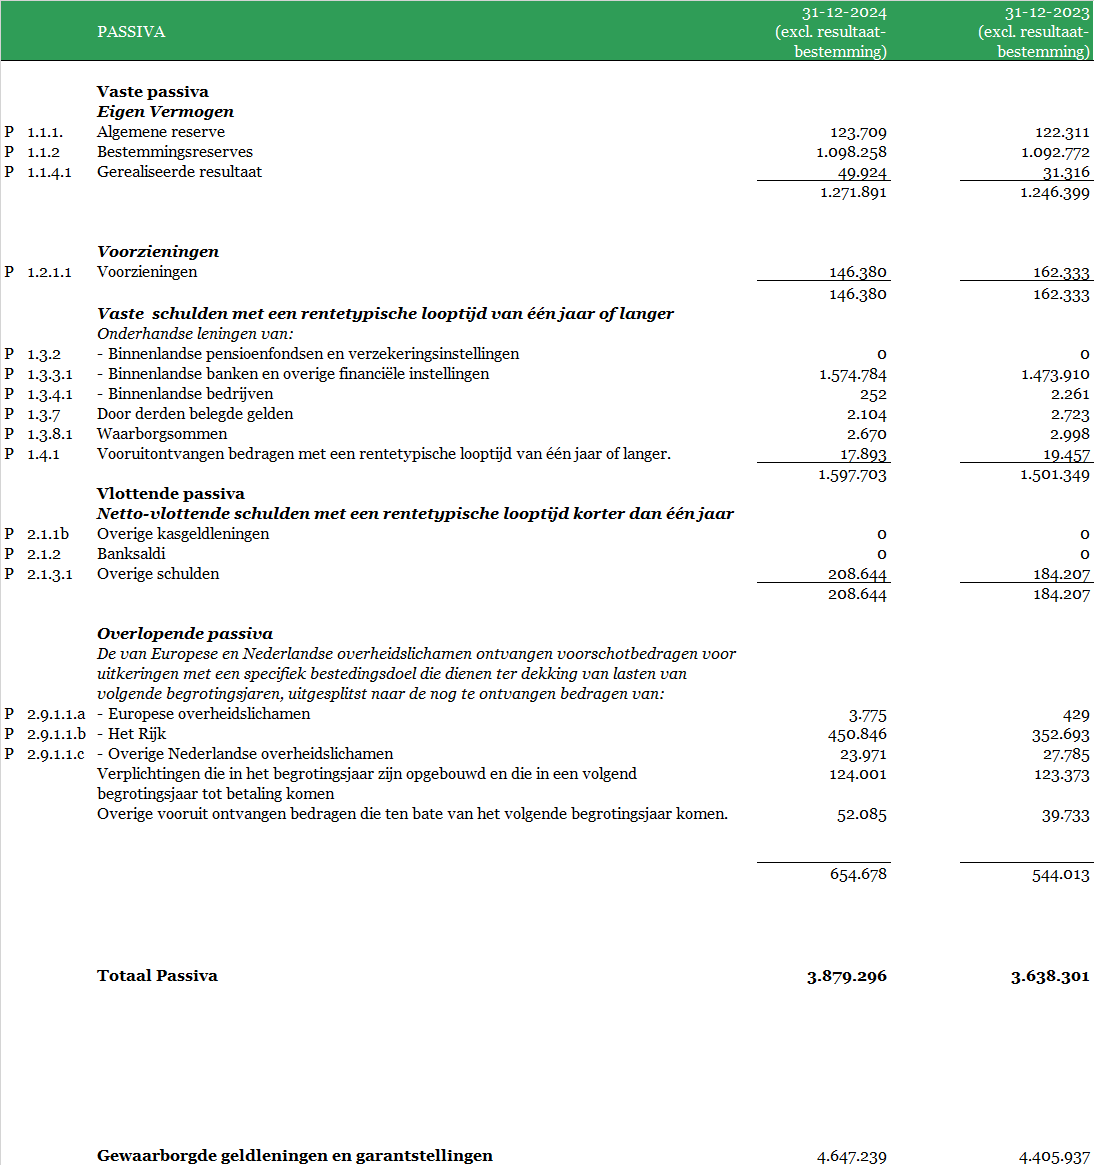This screenshot has width=1094, height=1165.
Task: Click Gerealiseerde resultaat value 49.924
Action: click(x=862, y=172)
